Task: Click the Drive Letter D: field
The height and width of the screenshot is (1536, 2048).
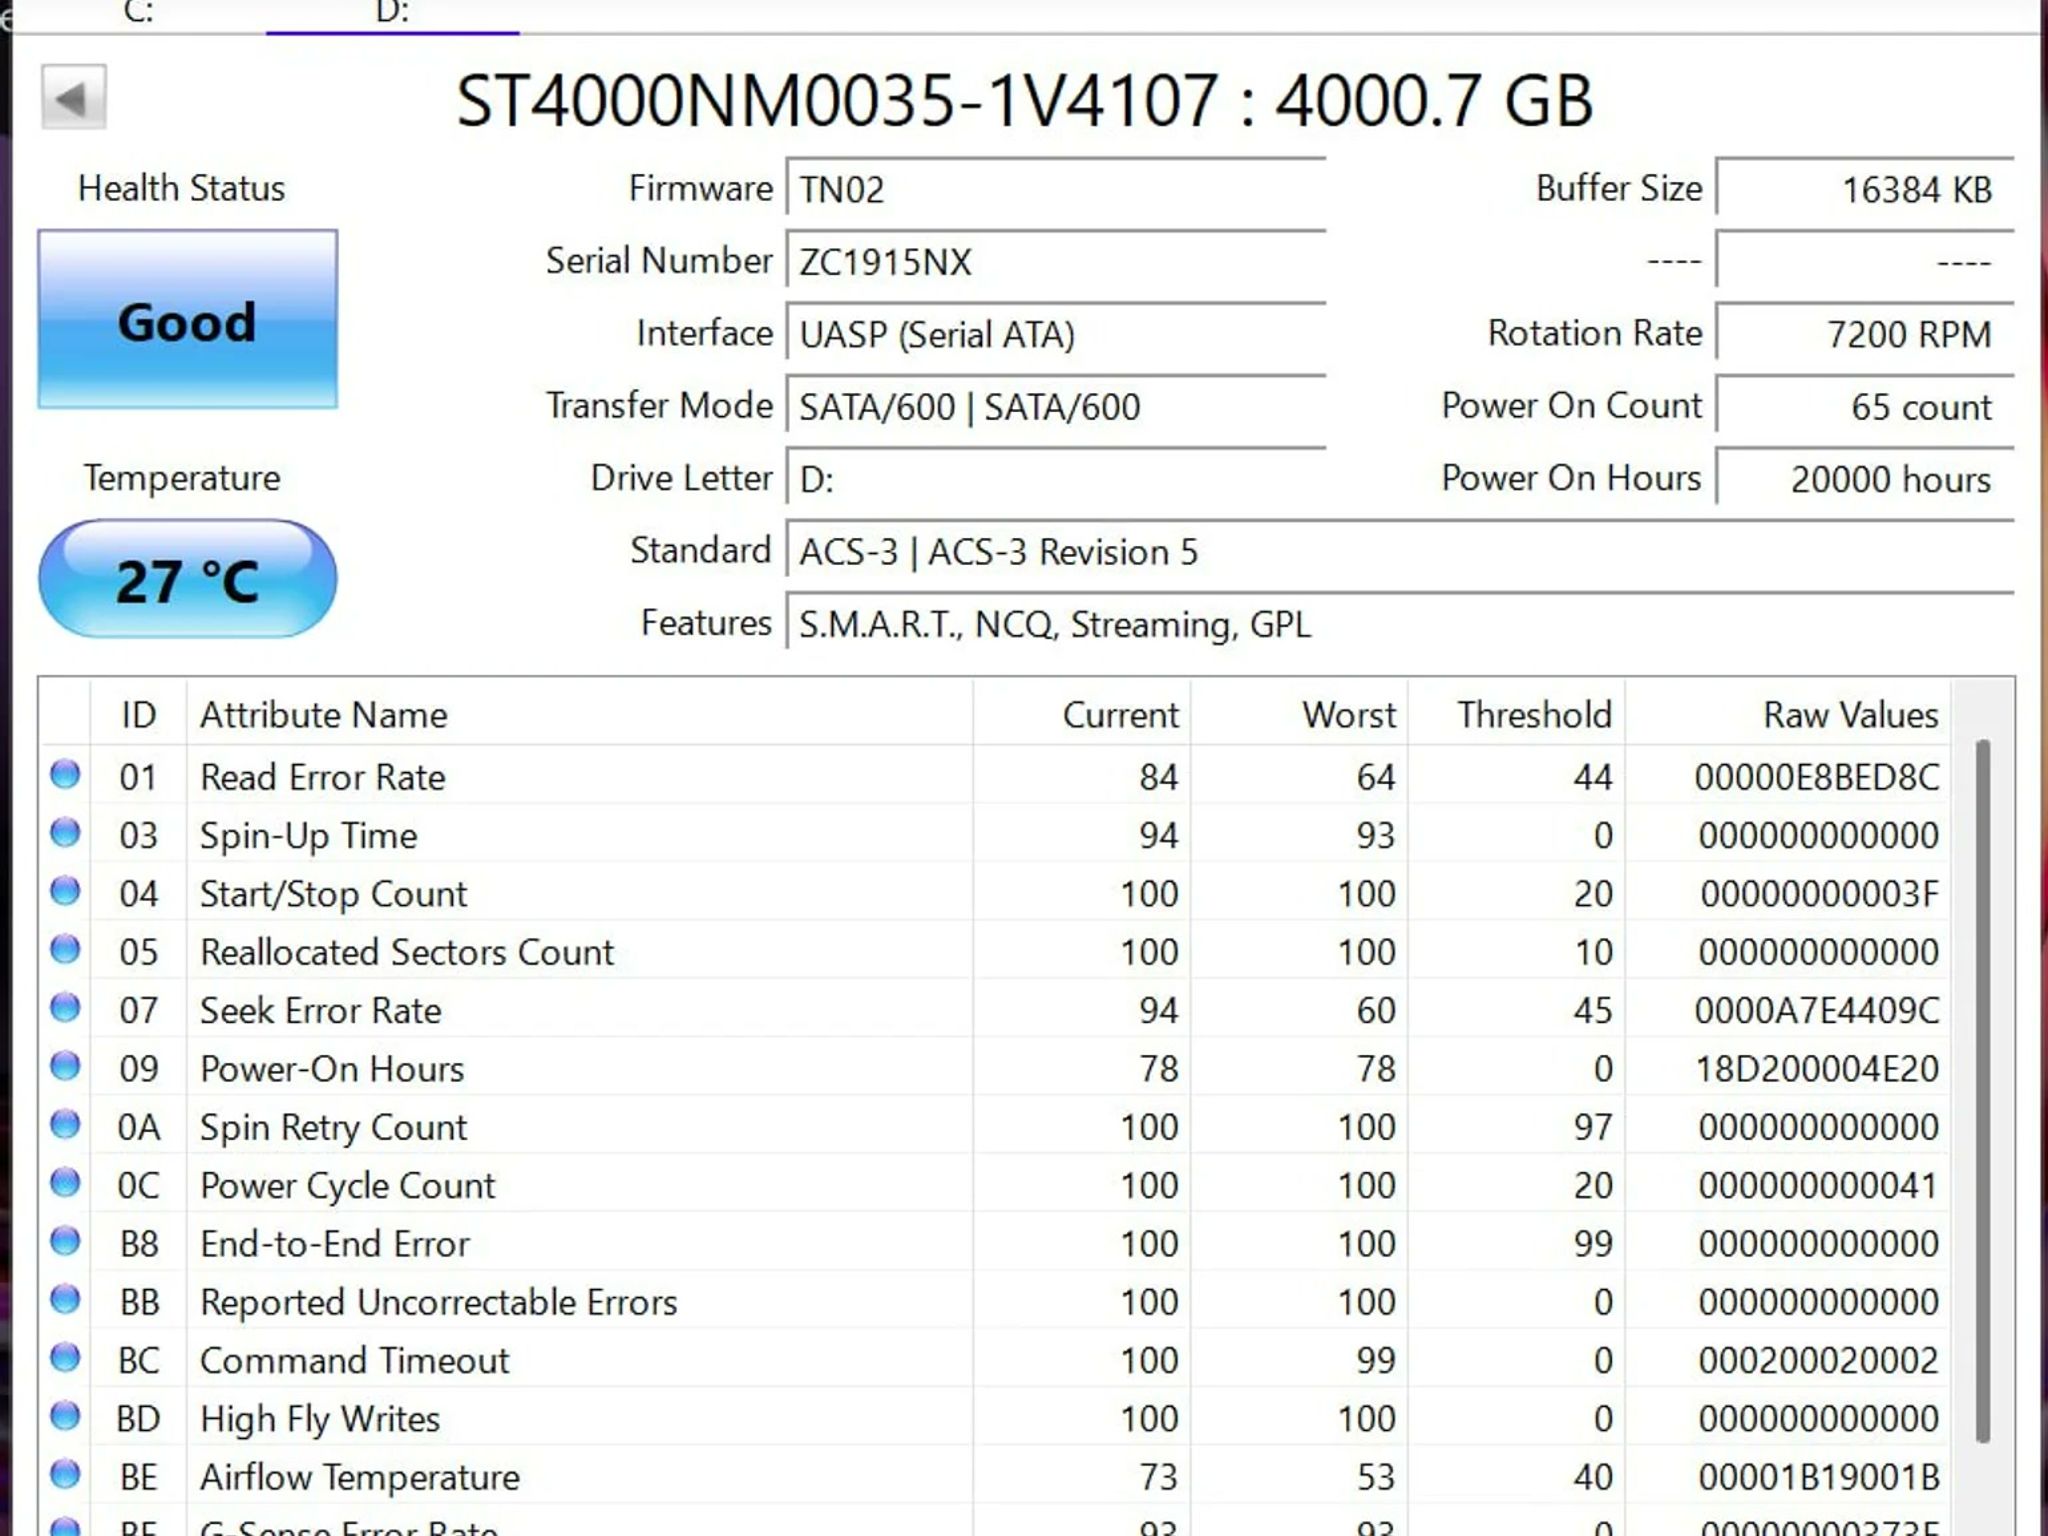Action: click(x=1056, y=477)
